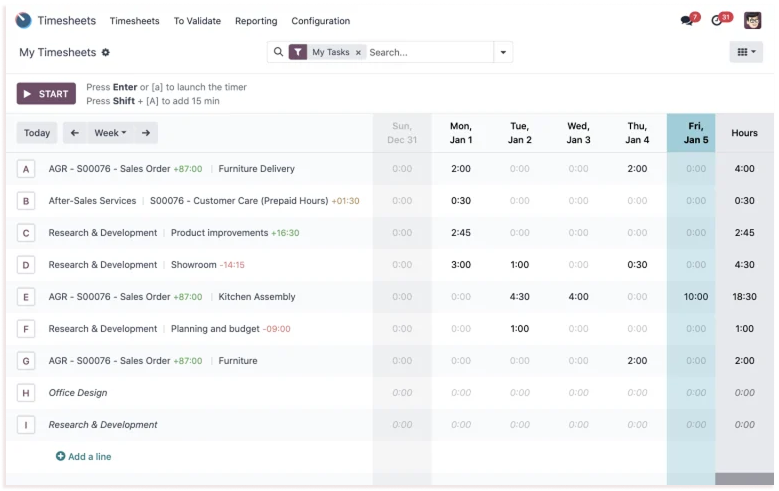This screenshot has height=491, width=779.
Task: Open the chat messages icon
Action: (x=687, y=20)
